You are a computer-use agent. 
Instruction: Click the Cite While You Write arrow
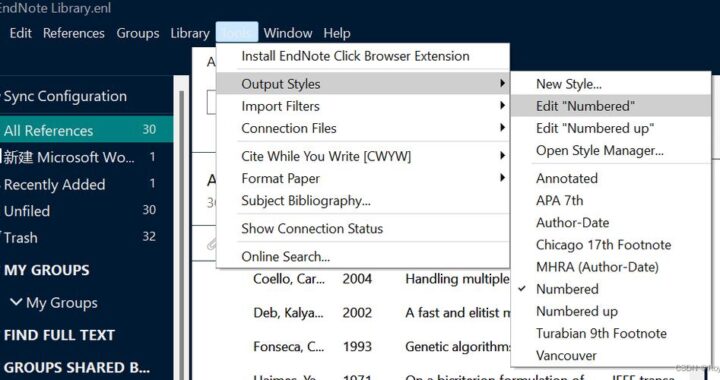(x=502, y=156)
